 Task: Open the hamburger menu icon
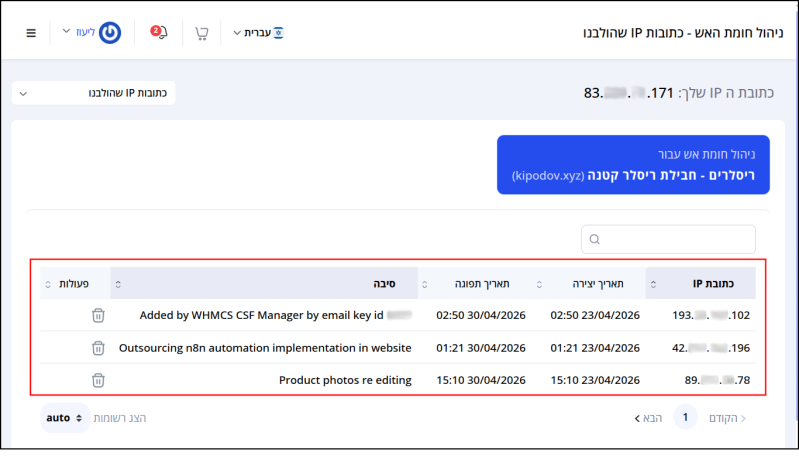pyautogui.click(x=31, y=33)
